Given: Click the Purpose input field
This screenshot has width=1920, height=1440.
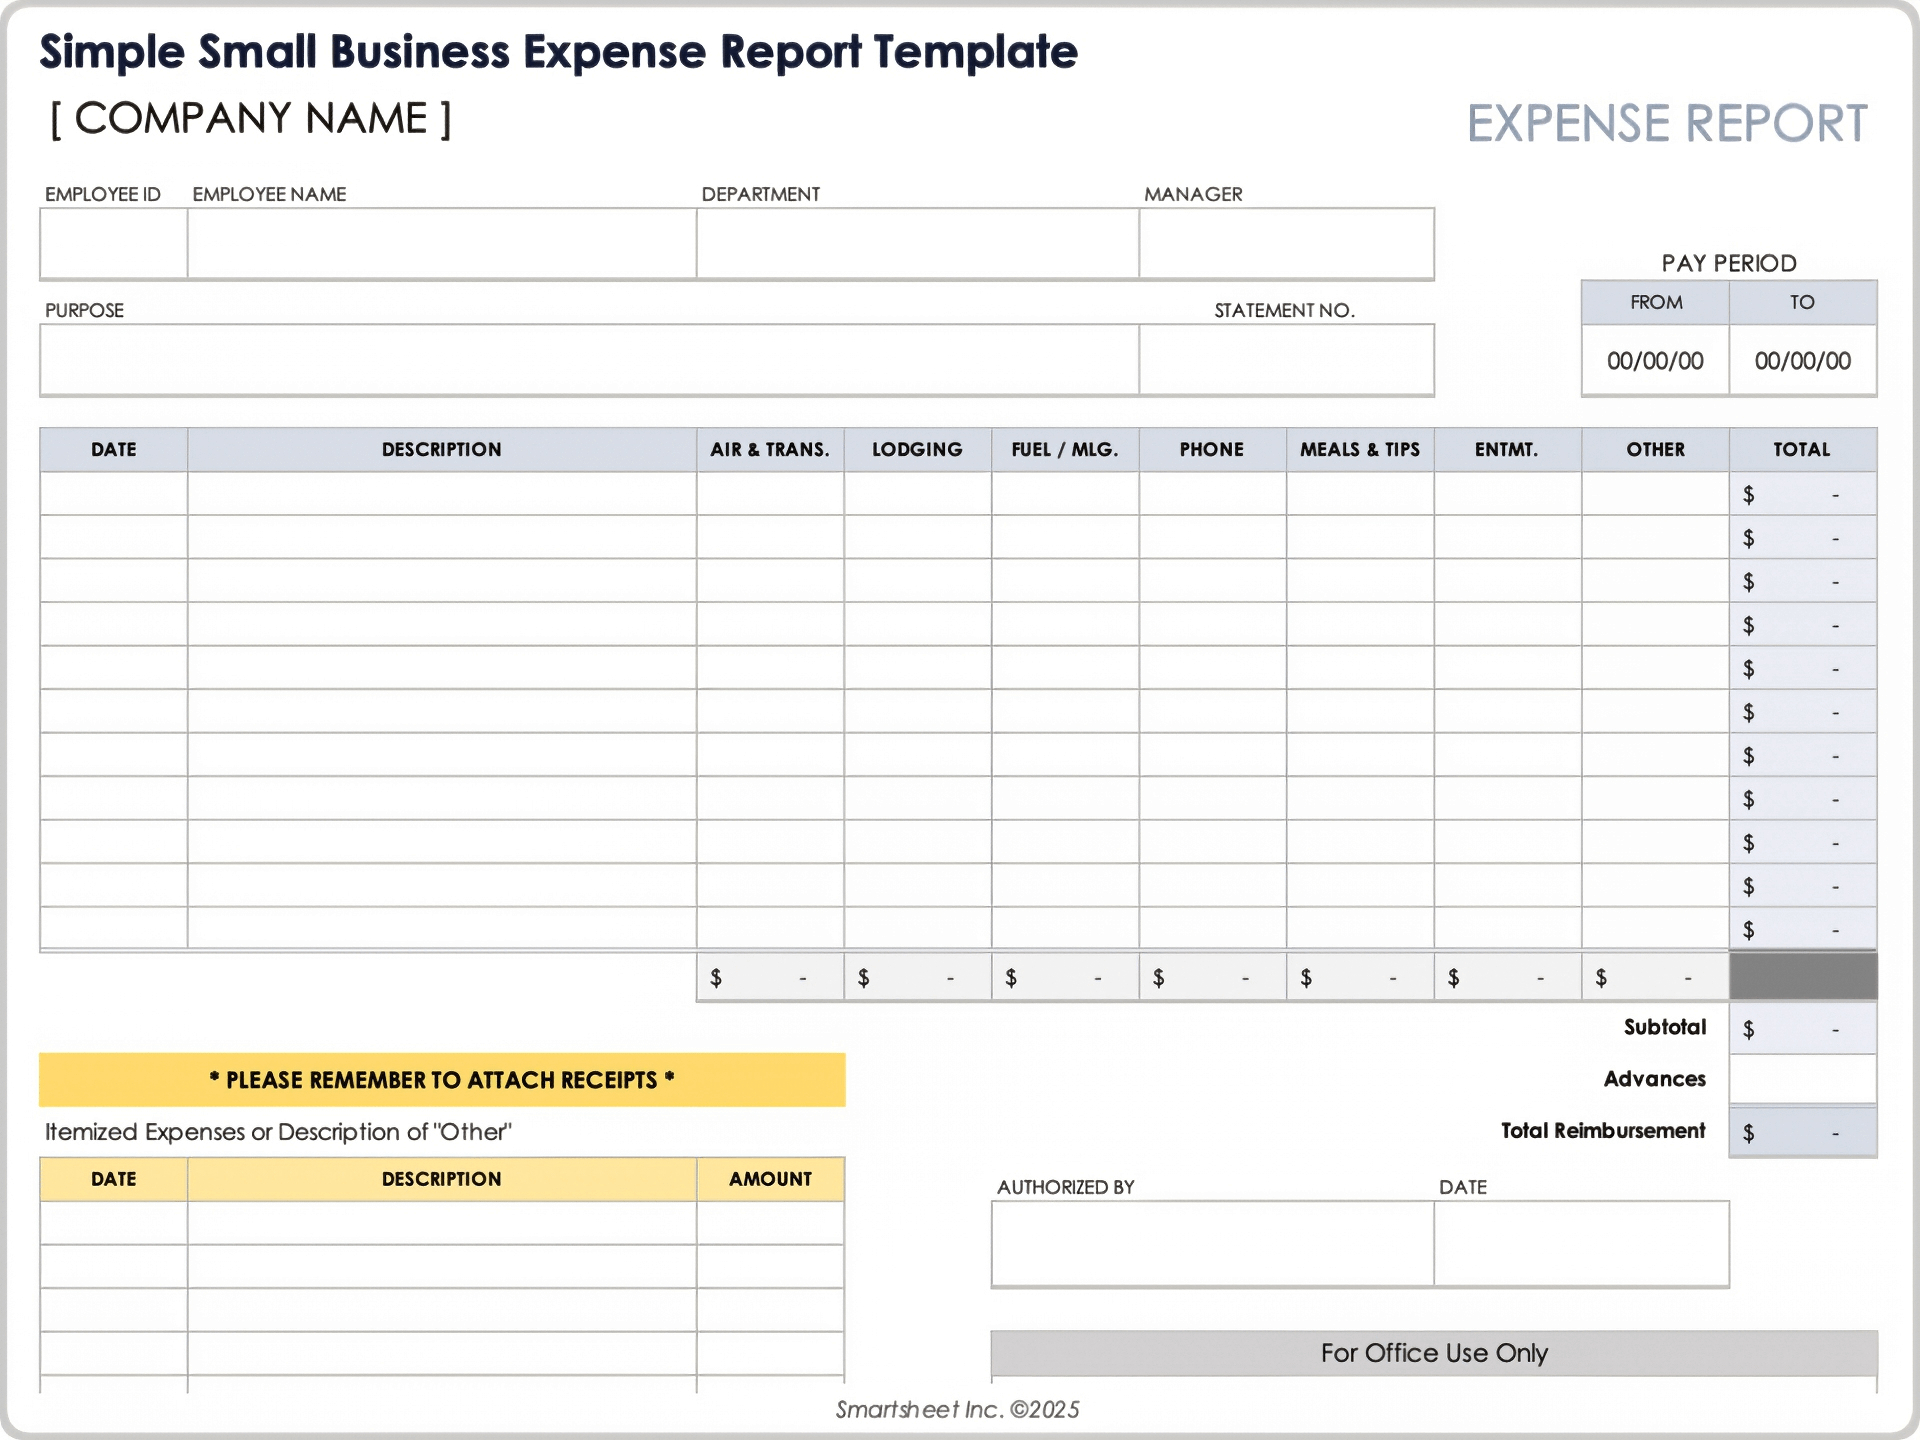Looking at the screenshot, I should pyautogui.click(x=590, y=360).
